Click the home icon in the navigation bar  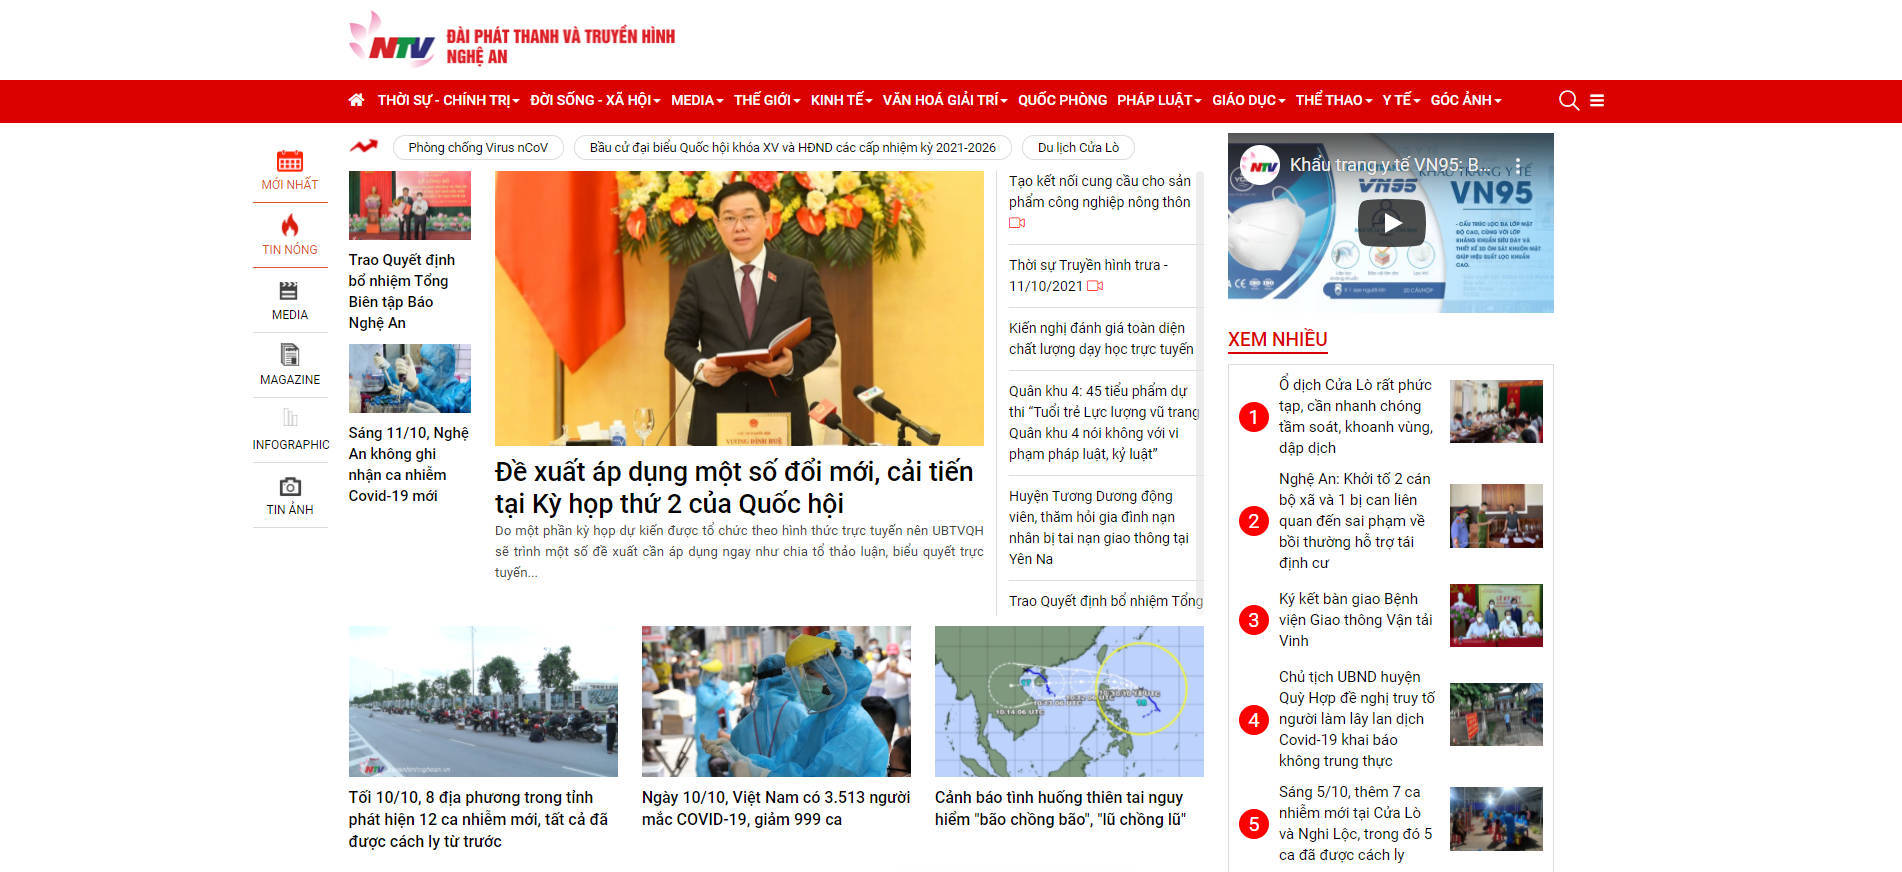[356, 100]
